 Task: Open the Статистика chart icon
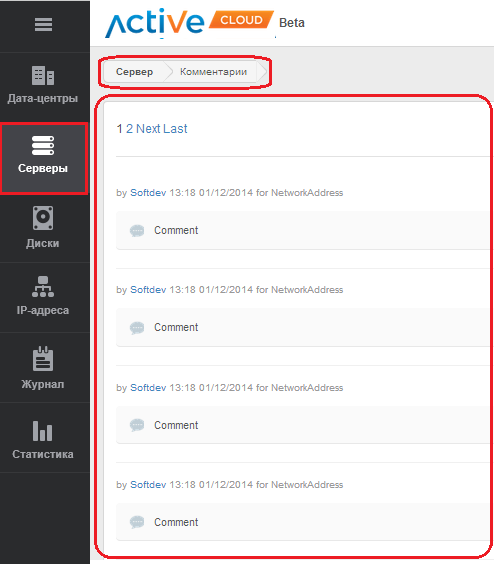click(x=42, y=431)
